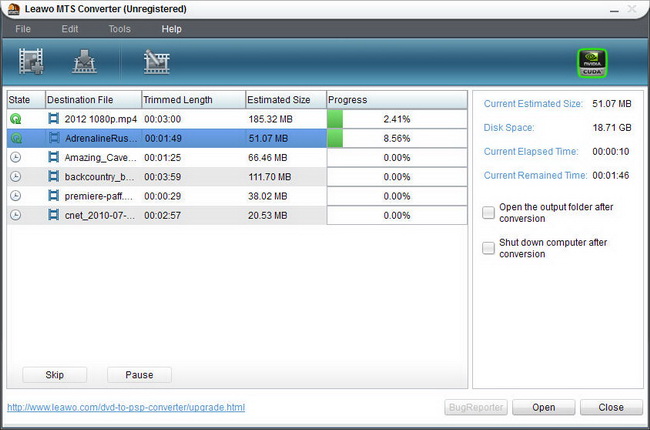Click the Open button
650x430 pixels.
[543, 407]
